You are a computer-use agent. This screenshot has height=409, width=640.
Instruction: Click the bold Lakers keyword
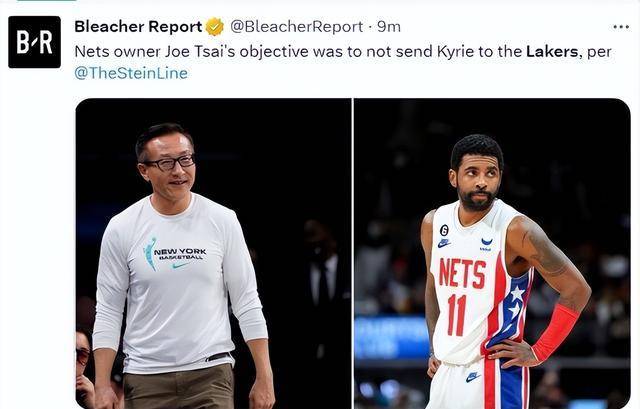[x=552, y=51]
